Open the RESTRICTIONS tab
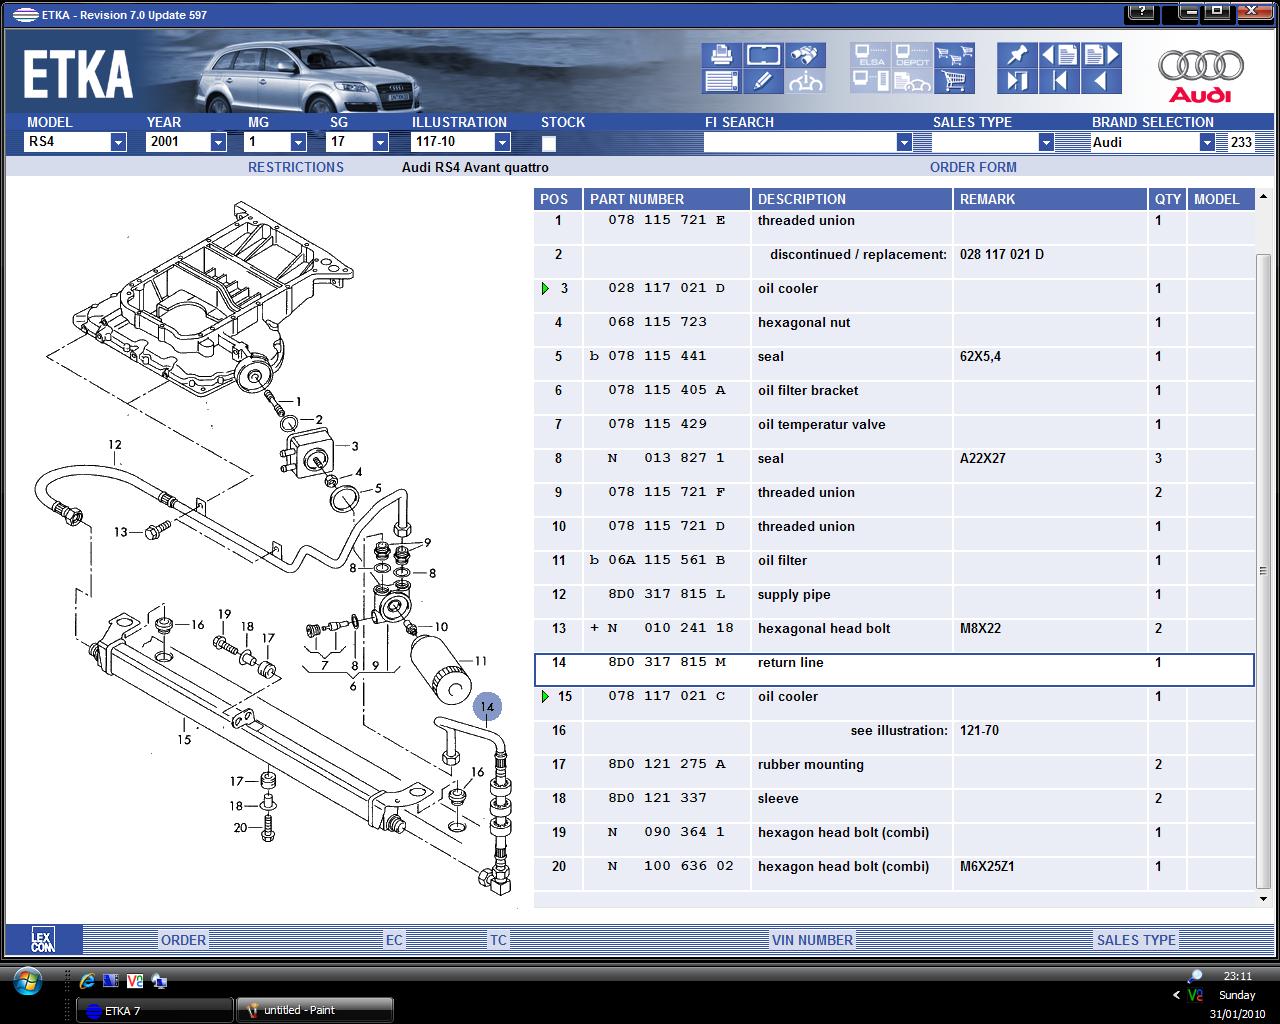The image size is (1280, 1024). click(295, 167)
